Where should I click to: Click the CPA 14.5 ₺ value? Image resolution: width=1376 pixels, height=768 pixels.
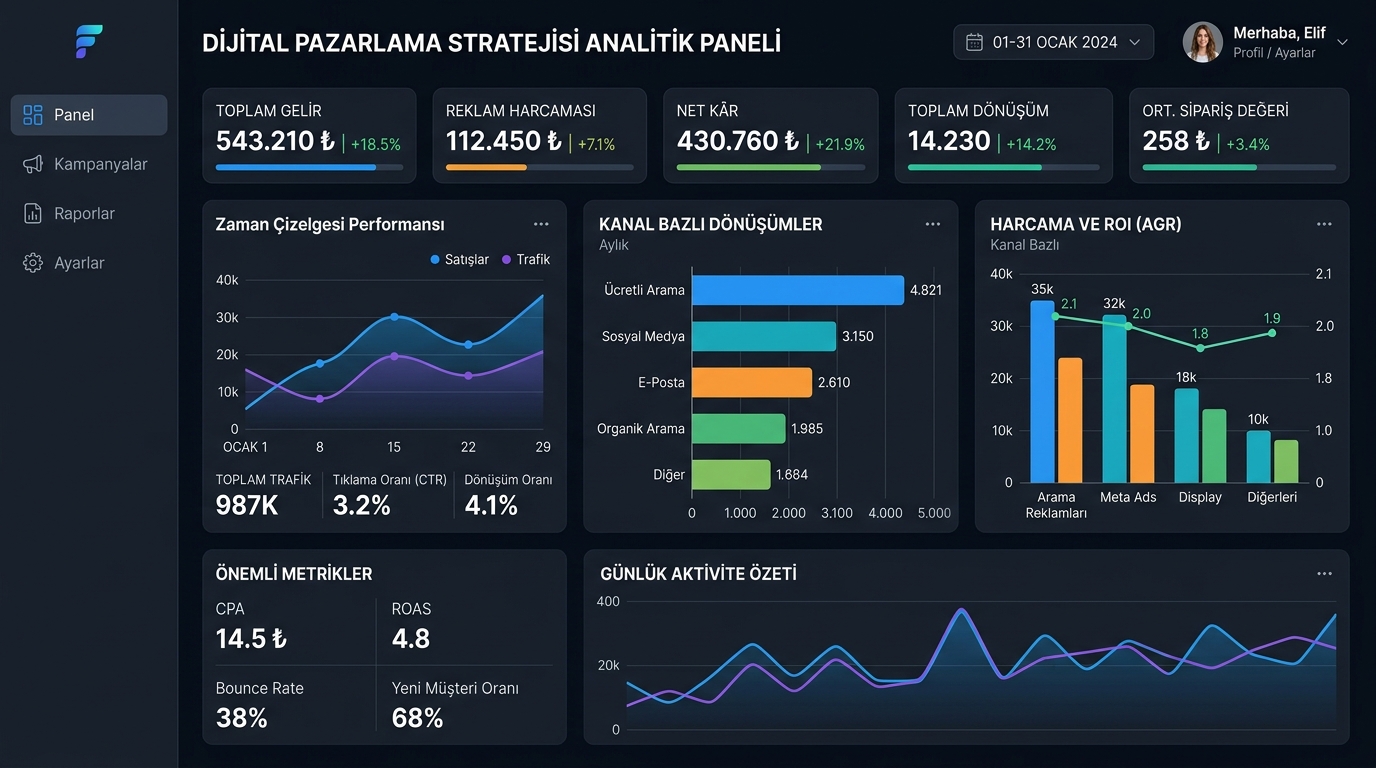coord(251,639)
